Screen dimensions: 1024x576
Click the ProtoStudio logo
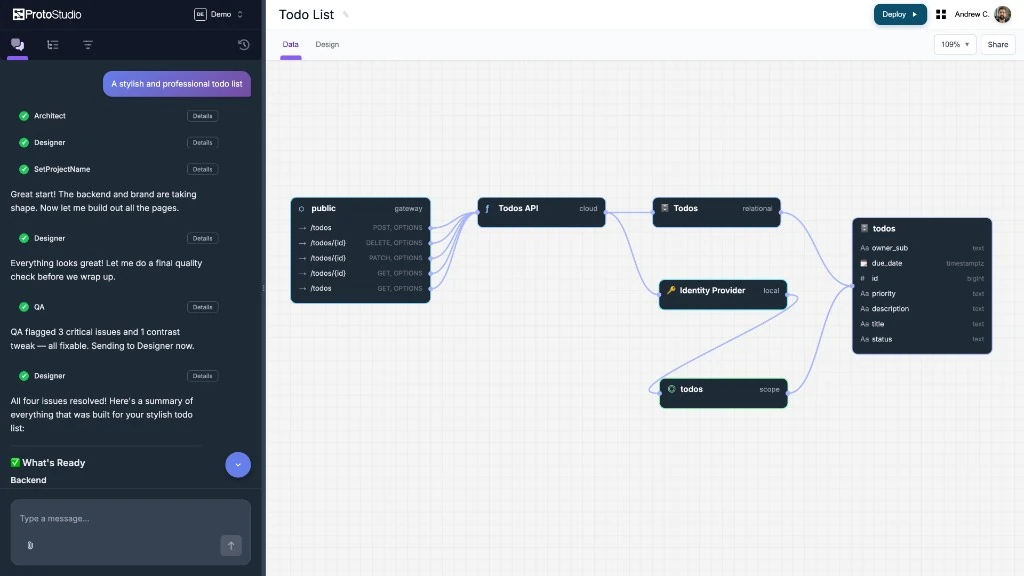pyautogui.click(x=47, y=14)
